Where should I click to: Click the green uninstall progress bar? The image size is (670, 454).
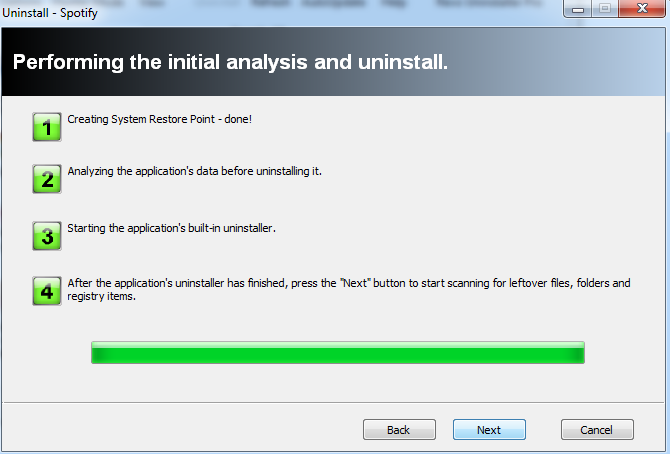(x=338, y=353)
